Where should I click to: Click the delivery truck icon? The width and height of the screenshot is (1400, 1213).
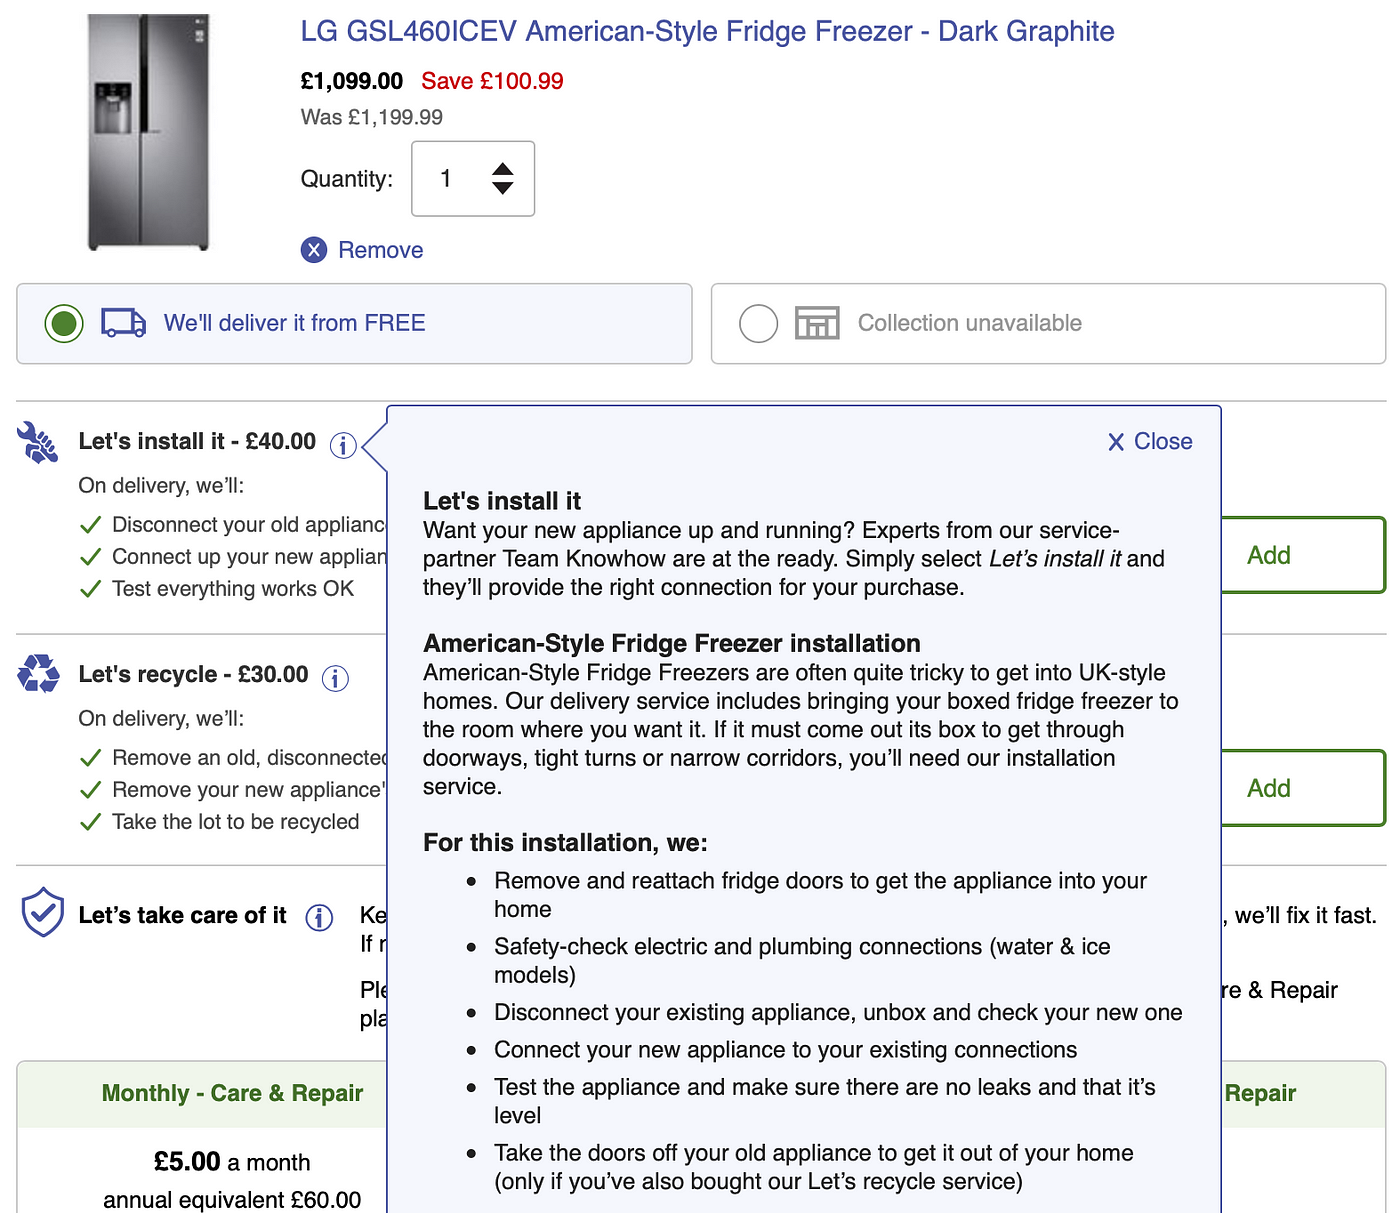point(124,323)
